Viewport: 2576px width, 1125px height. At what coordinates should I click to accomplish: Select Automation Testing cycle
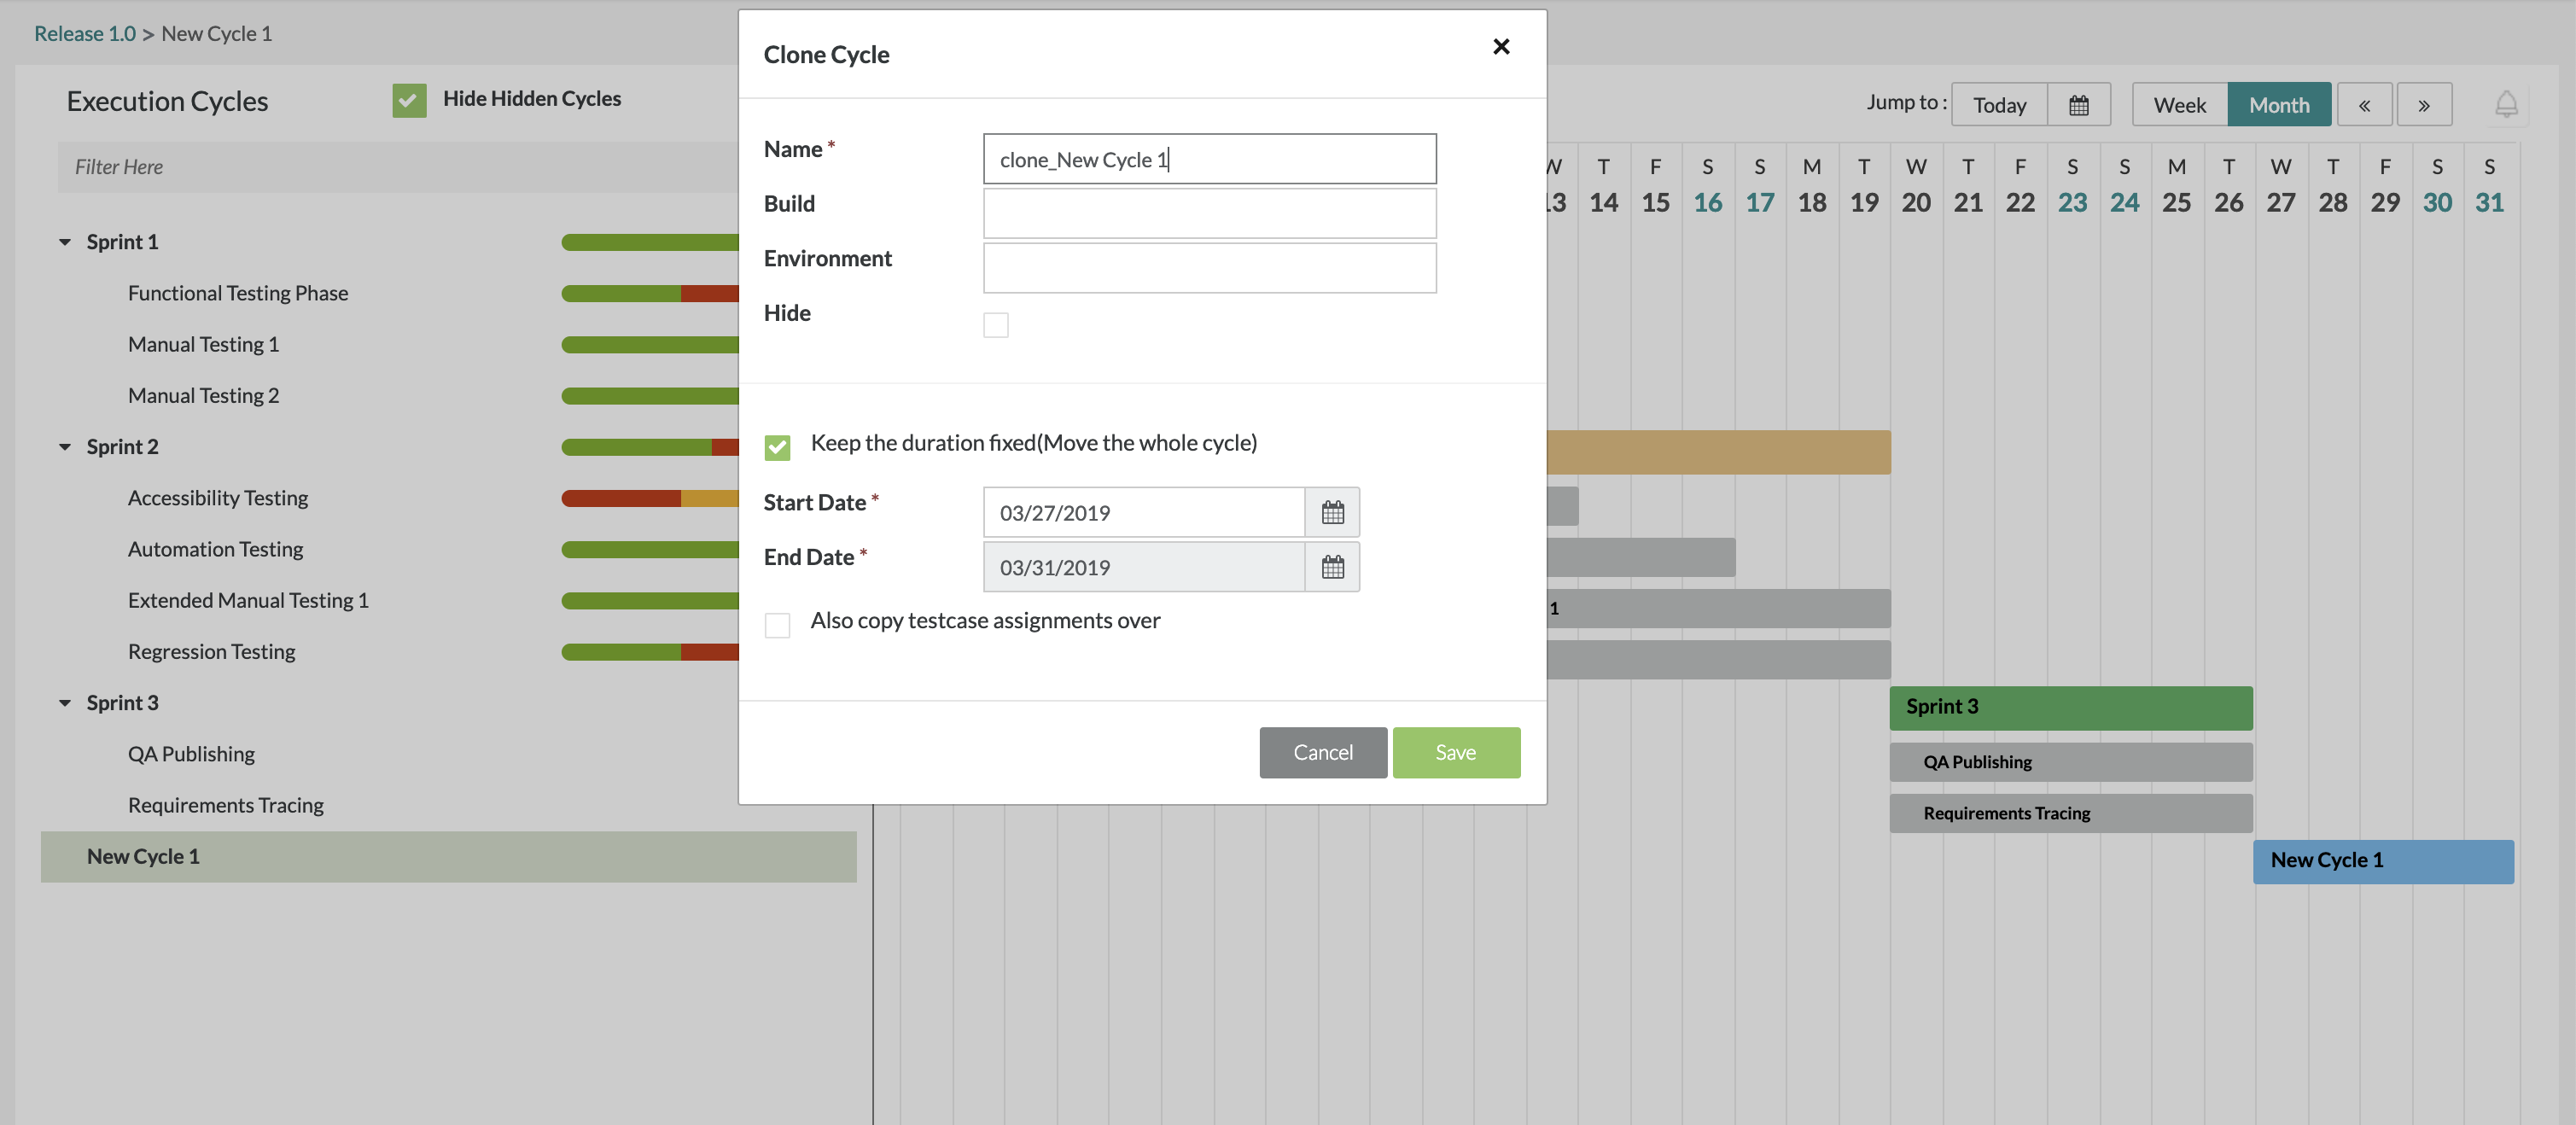(x=215, y=549)
